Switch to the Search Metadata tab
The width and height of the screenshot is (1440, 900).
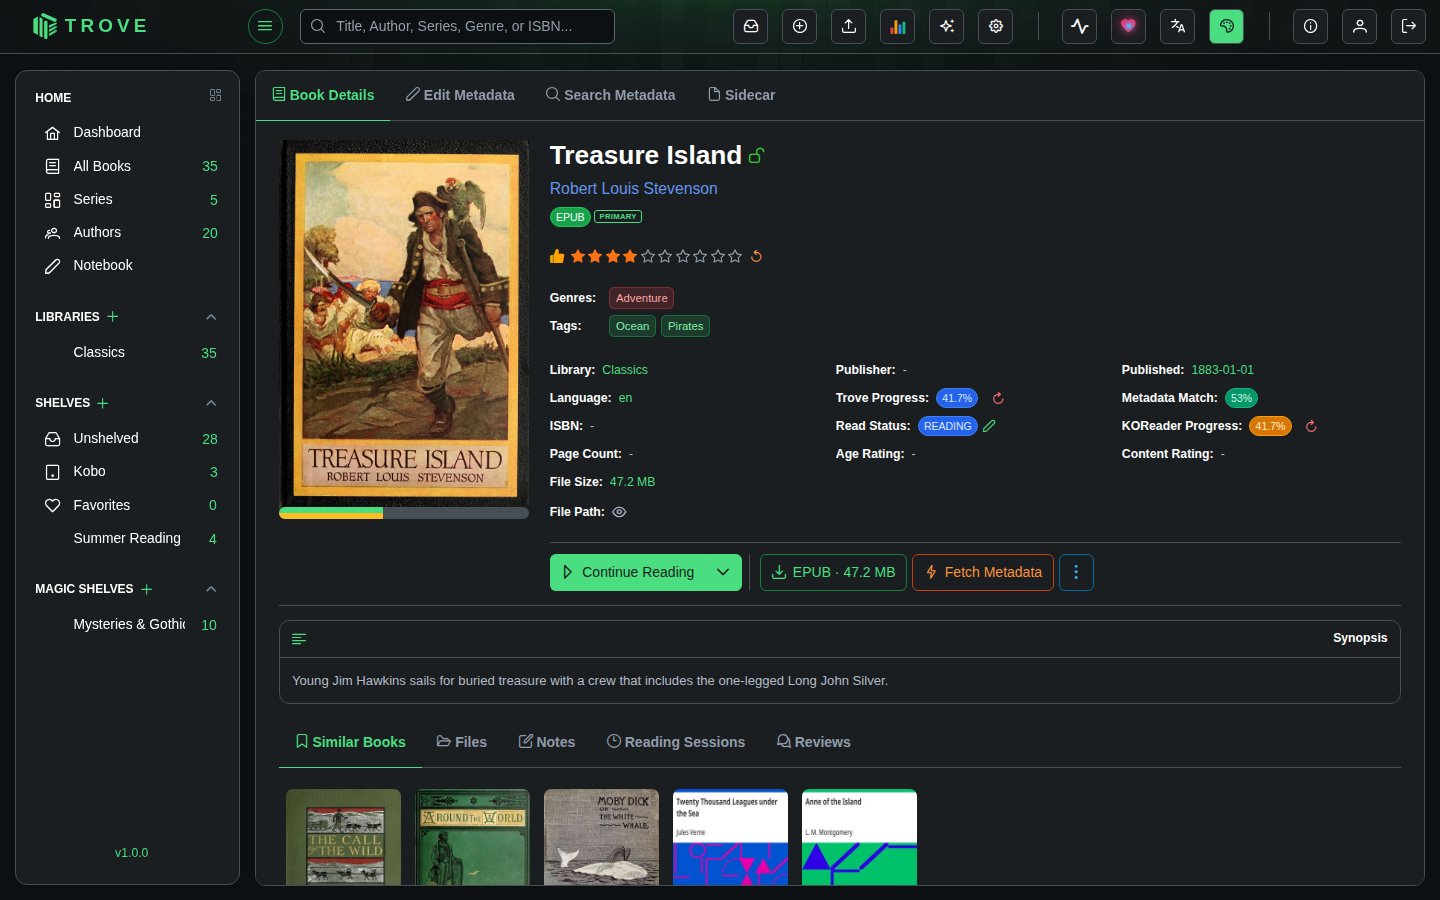pos(610,95)
